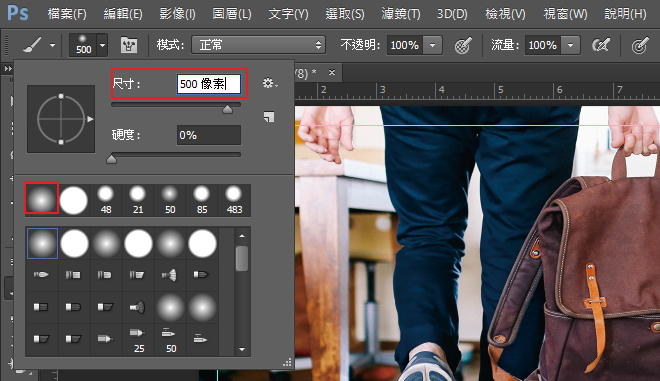Expand the collapsed tools panel double-arrow
660x381 pixels.
(x=8, y=68)
